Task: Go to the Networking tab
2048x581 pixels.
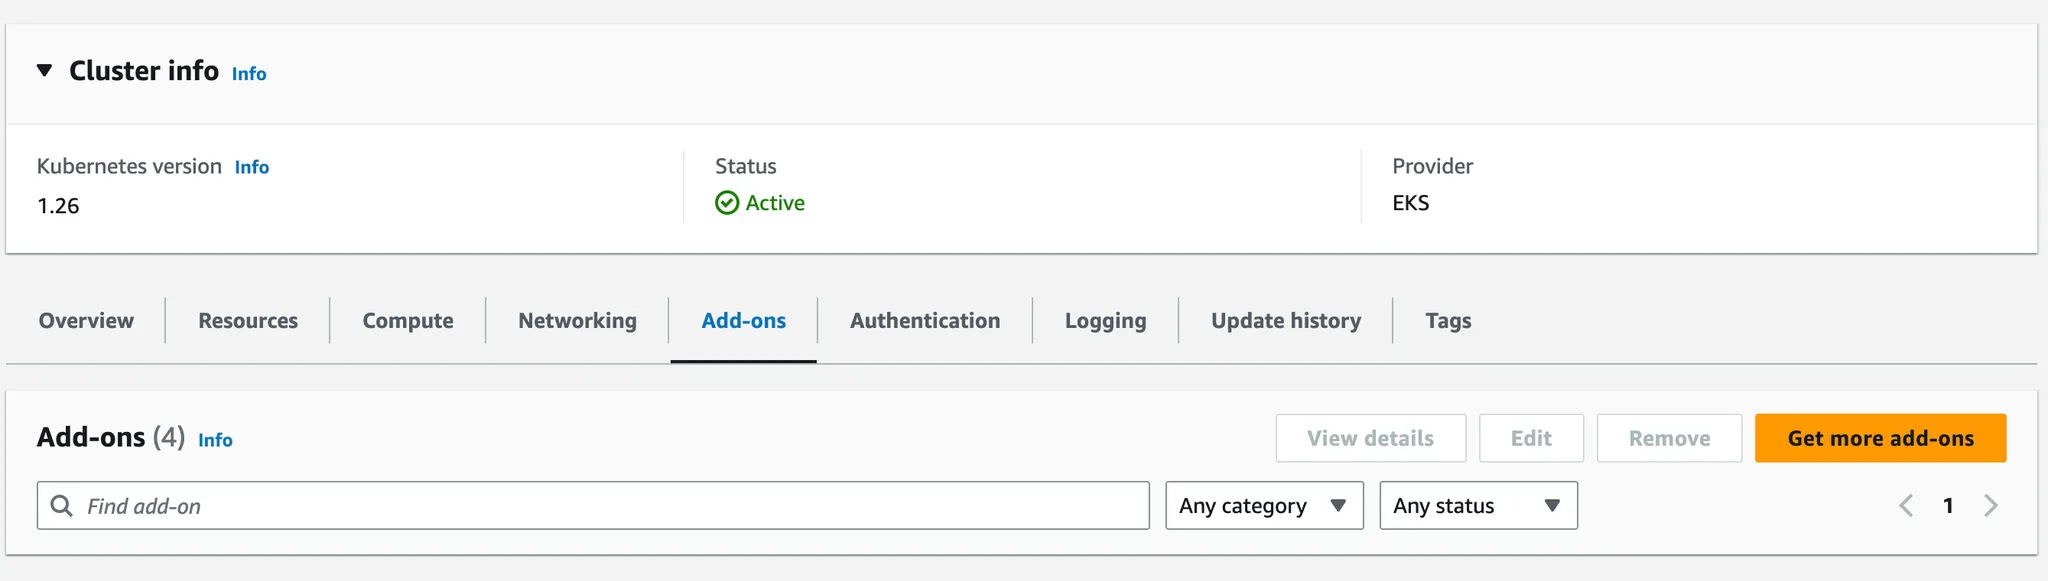Action: [x=577, y=321]
